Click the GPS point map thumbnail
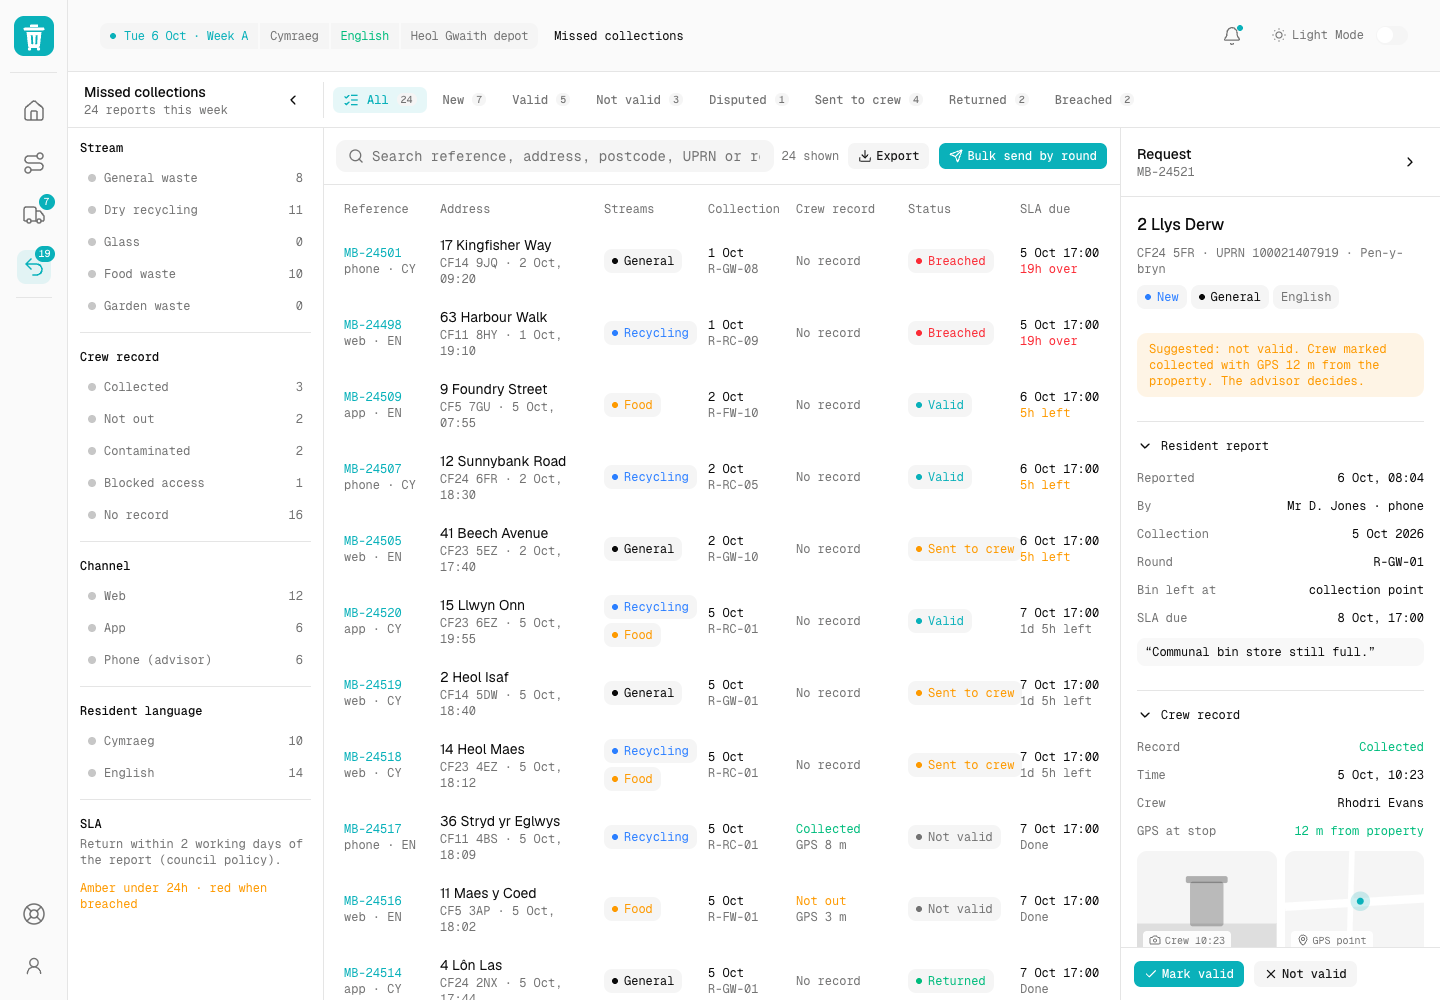 tap(1354, 899)
